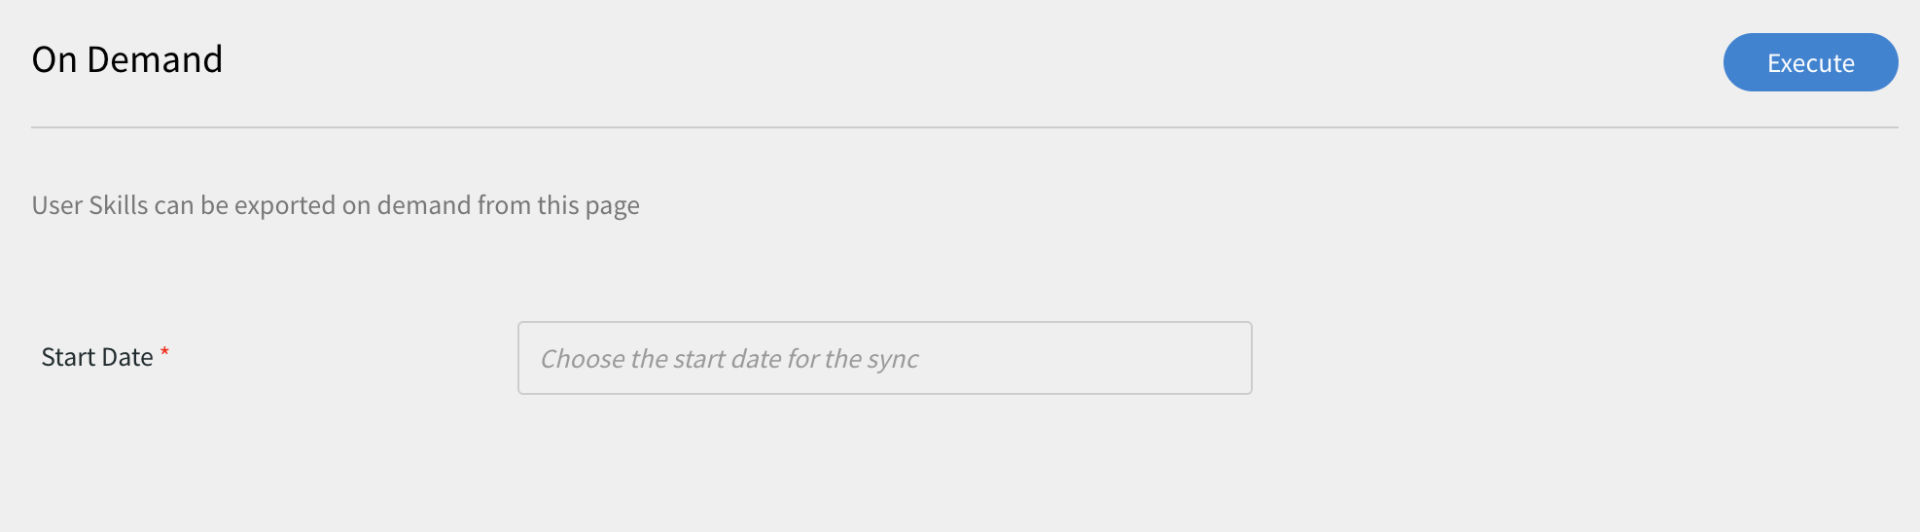Open the date picker for sync start

pyautogui.click(x=884, y=358)
